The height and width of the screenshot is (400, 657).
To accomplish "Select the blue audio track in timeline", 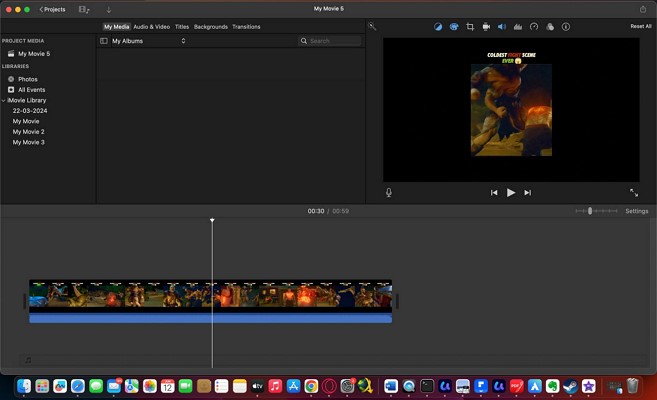I will 210,319.
